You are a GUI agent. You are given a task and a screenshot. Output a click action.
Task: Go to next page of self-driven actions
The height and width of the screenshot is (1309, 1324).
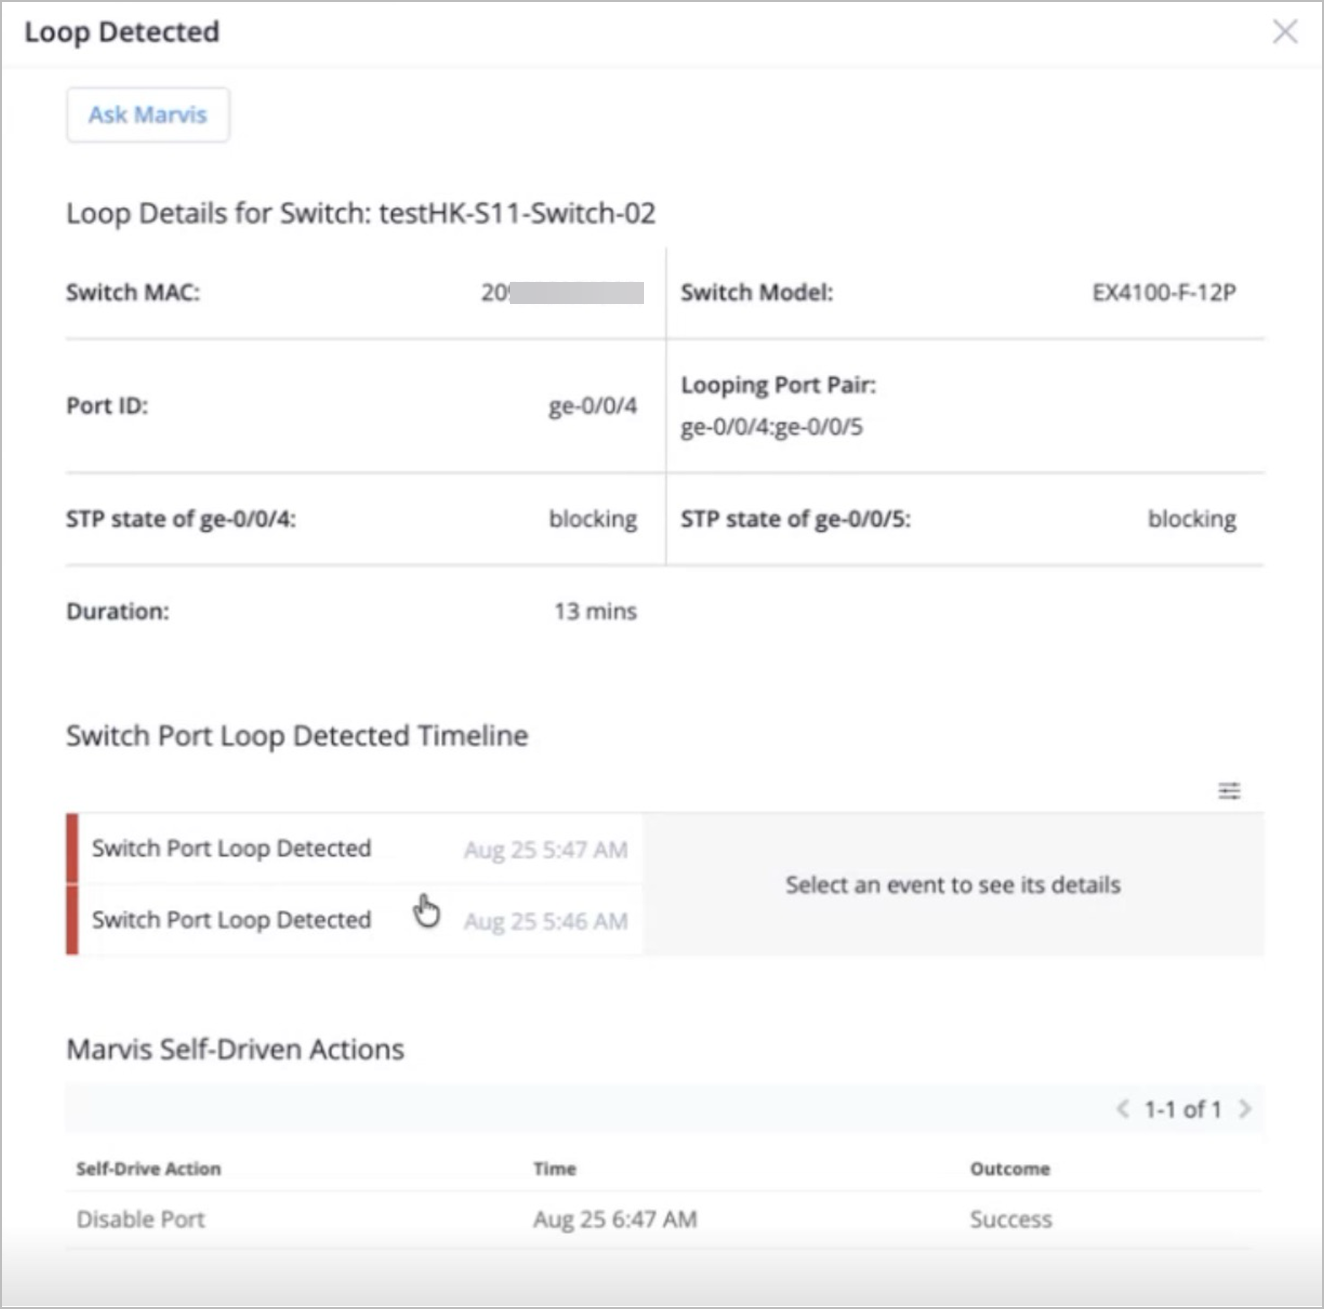click(x=1245, y=1109)
